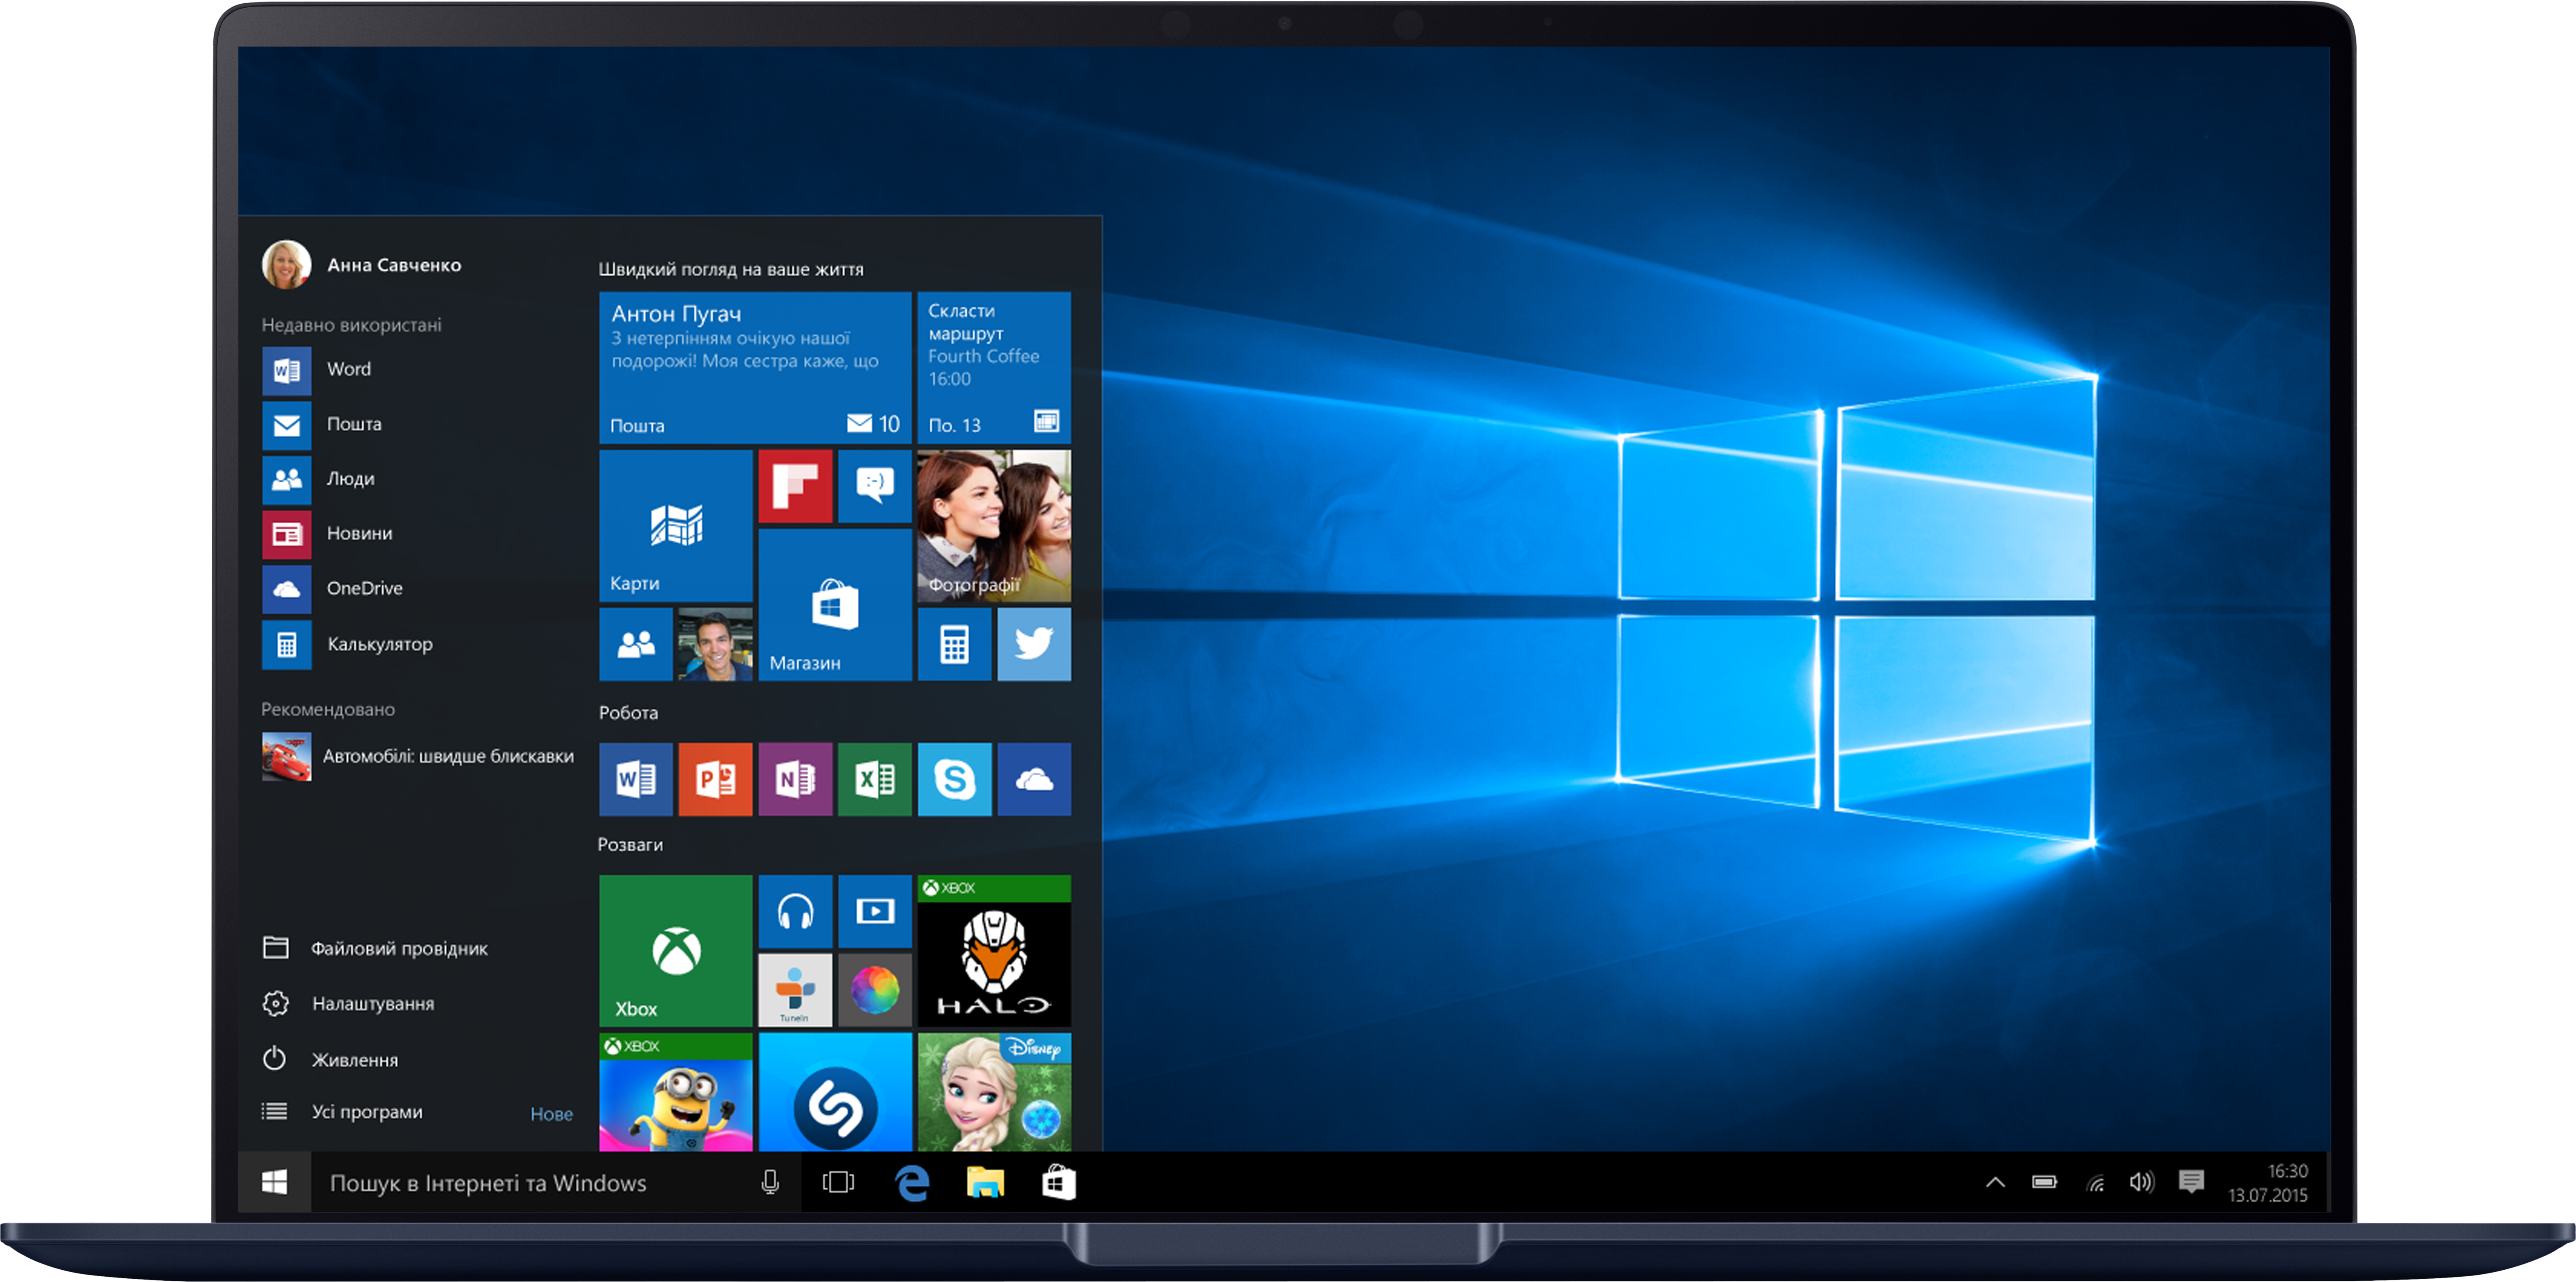Open the volume control in tray
This screenshot has width=2576, height=1282.
(x=2141, y=1183)
